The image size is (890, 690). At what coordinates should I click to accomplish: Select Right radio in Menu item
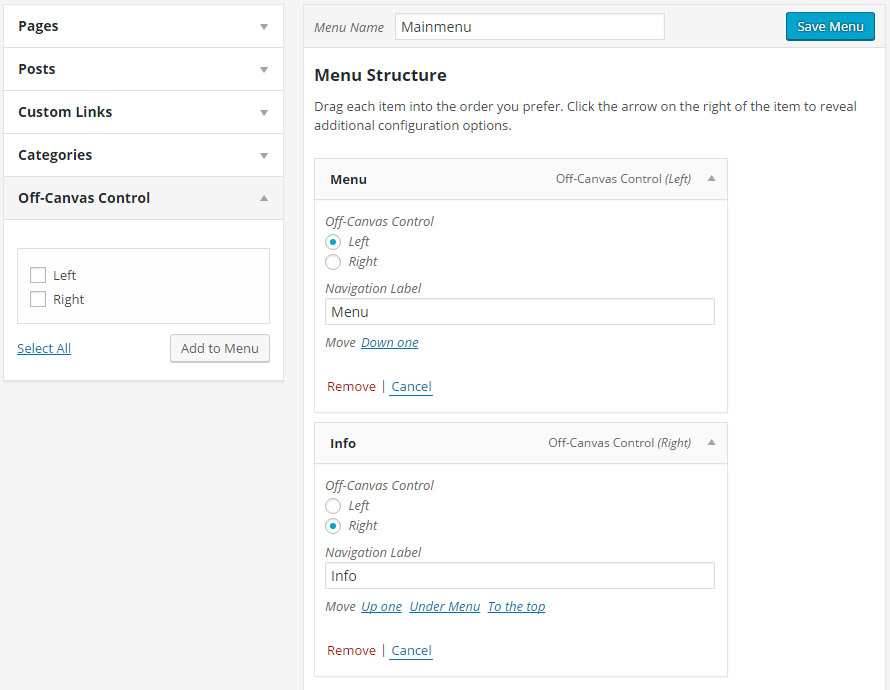333,262
